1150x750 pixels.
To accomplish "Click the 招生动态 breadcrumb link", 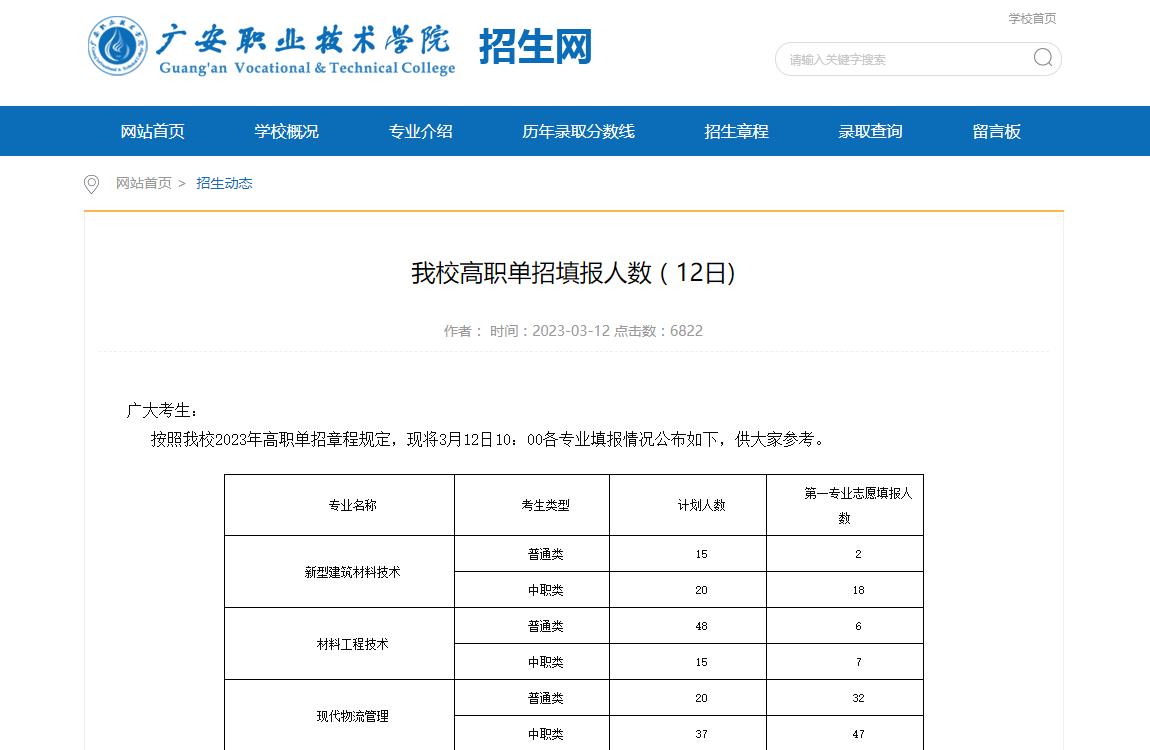I will tap(224, 183).
